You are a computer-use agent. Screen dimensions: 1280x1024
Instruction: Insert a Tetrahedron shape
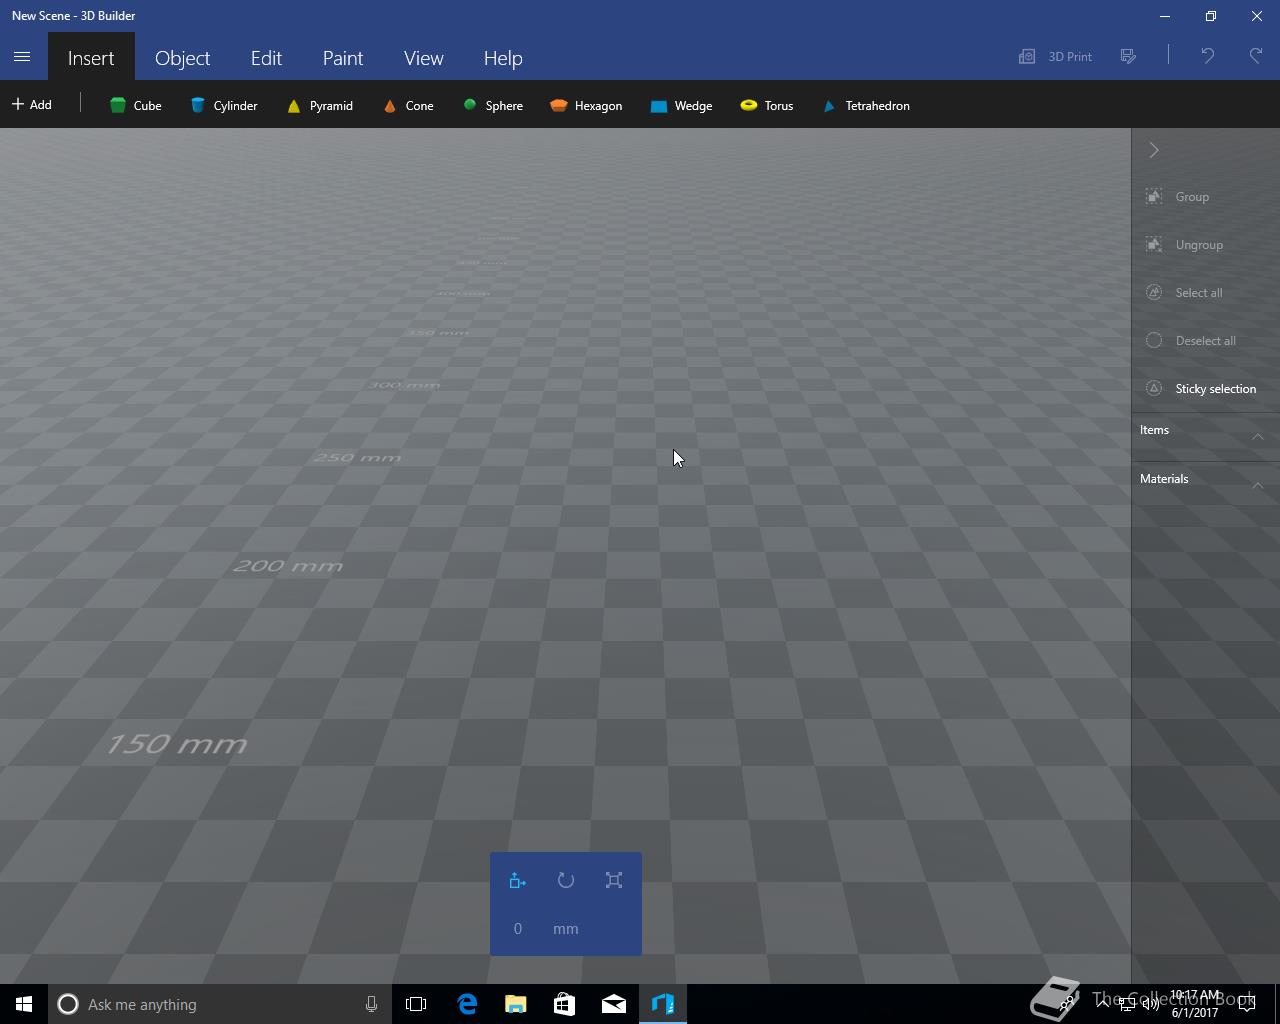866,105
